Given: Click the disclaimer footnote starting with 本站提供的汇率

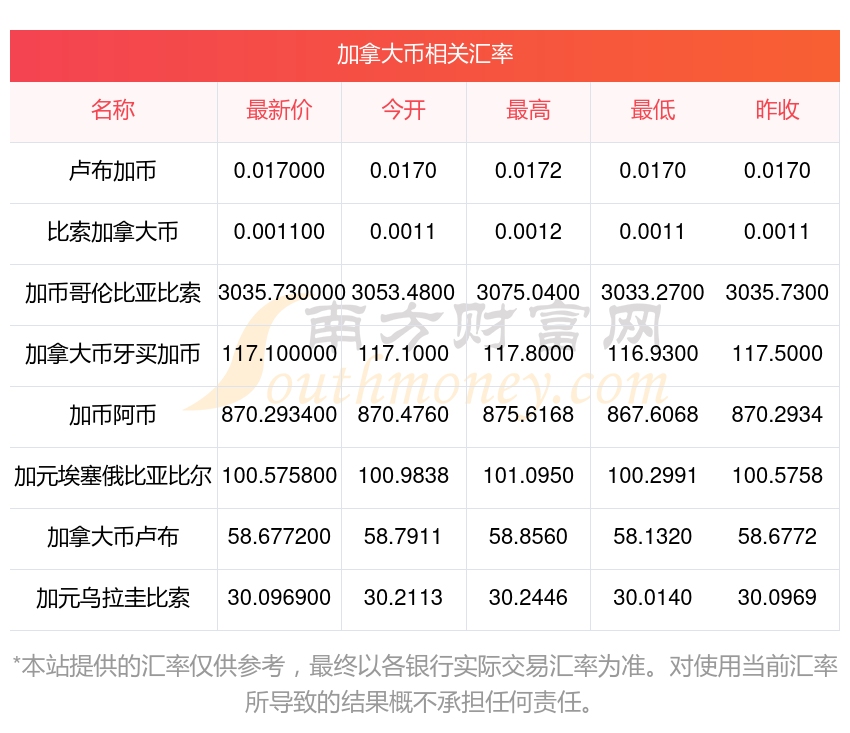Looking at the screenshot, I should 425,684.
